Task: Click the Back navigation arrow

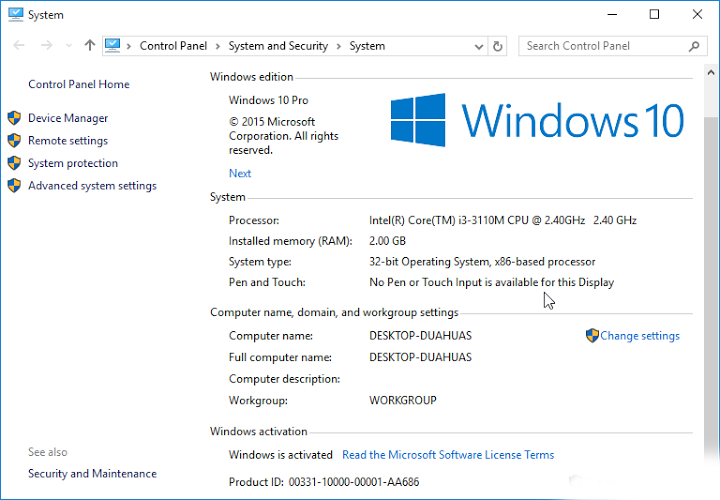Action: [x=19, y=45]
